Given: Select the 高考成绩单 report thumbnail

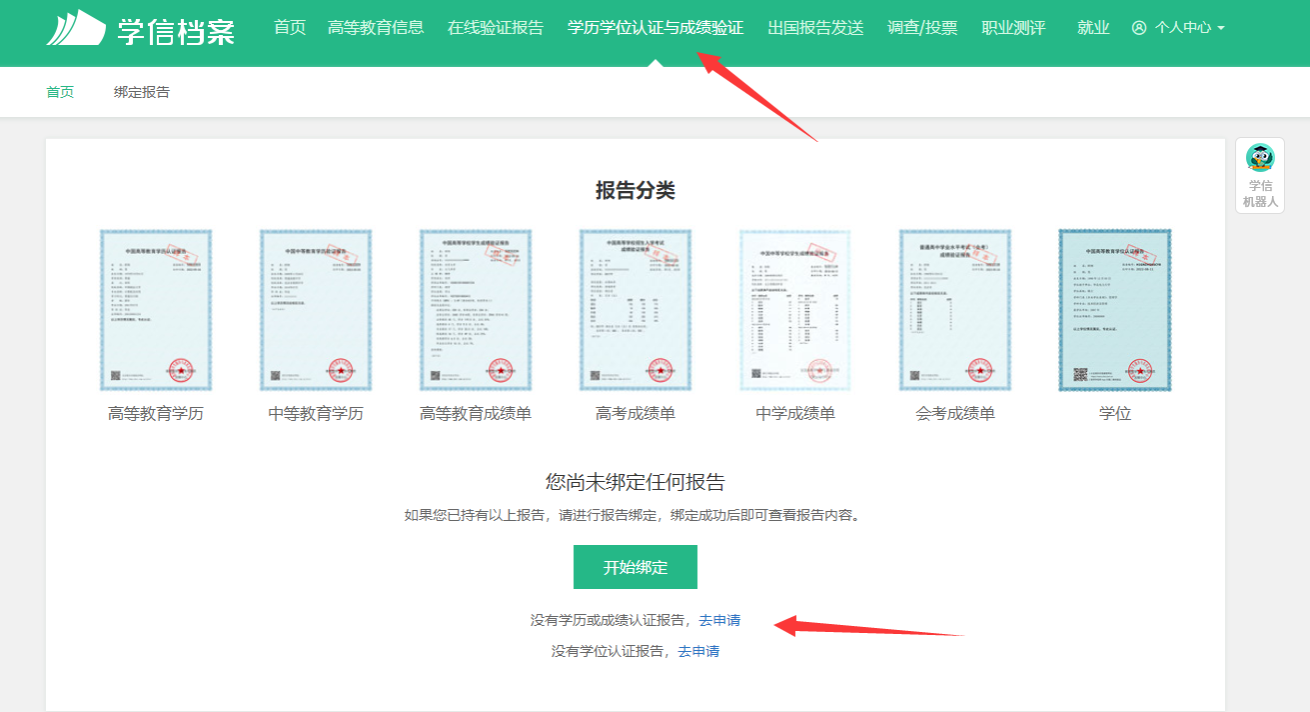Looking at the screenshot, I should click(636, 310).
